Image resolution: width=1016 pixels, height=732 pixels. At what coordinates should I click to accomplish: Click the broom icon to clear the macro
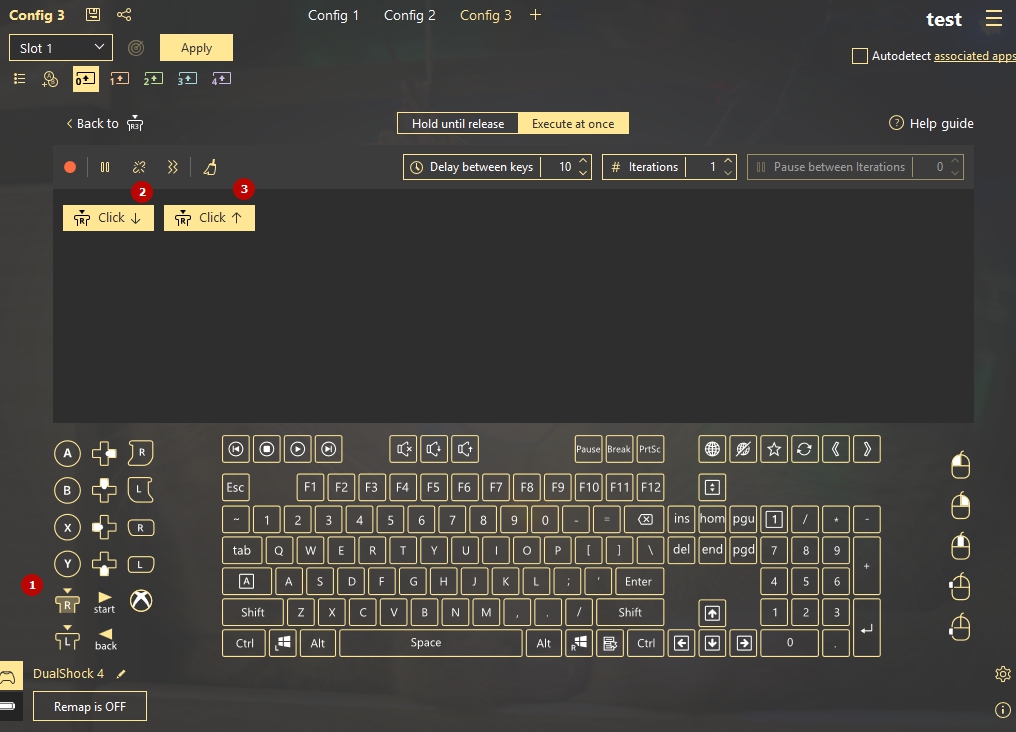209,167
